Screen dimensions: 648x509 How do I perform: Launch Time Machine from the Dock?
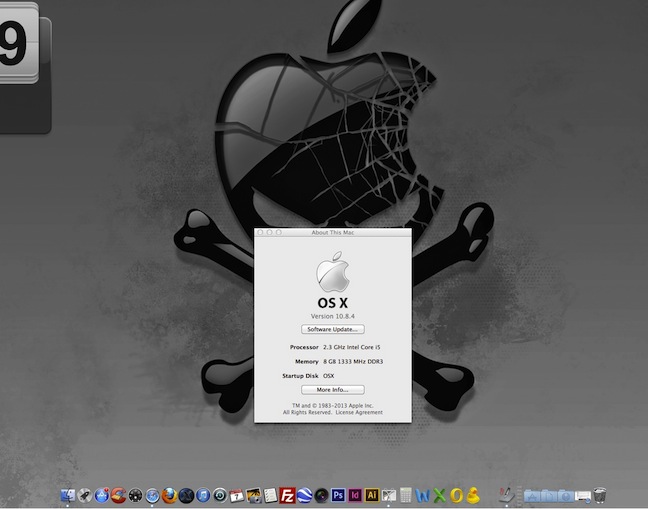(x=220, y=495)
